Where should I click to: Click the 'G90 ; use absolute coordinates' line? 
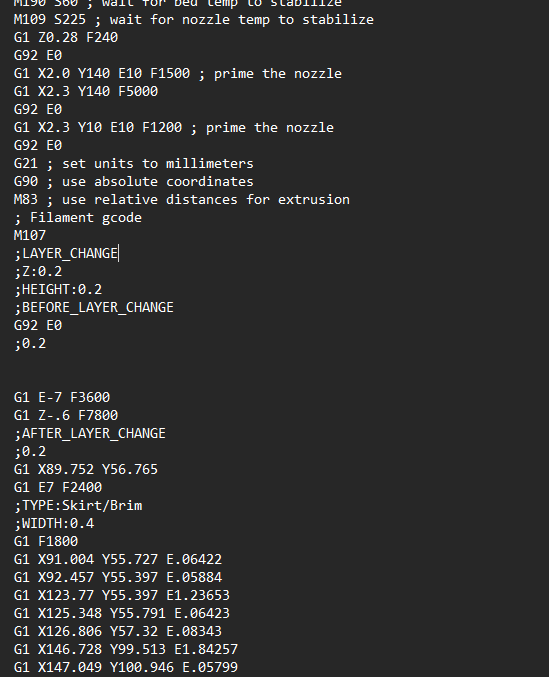click(x=134, y=182)
